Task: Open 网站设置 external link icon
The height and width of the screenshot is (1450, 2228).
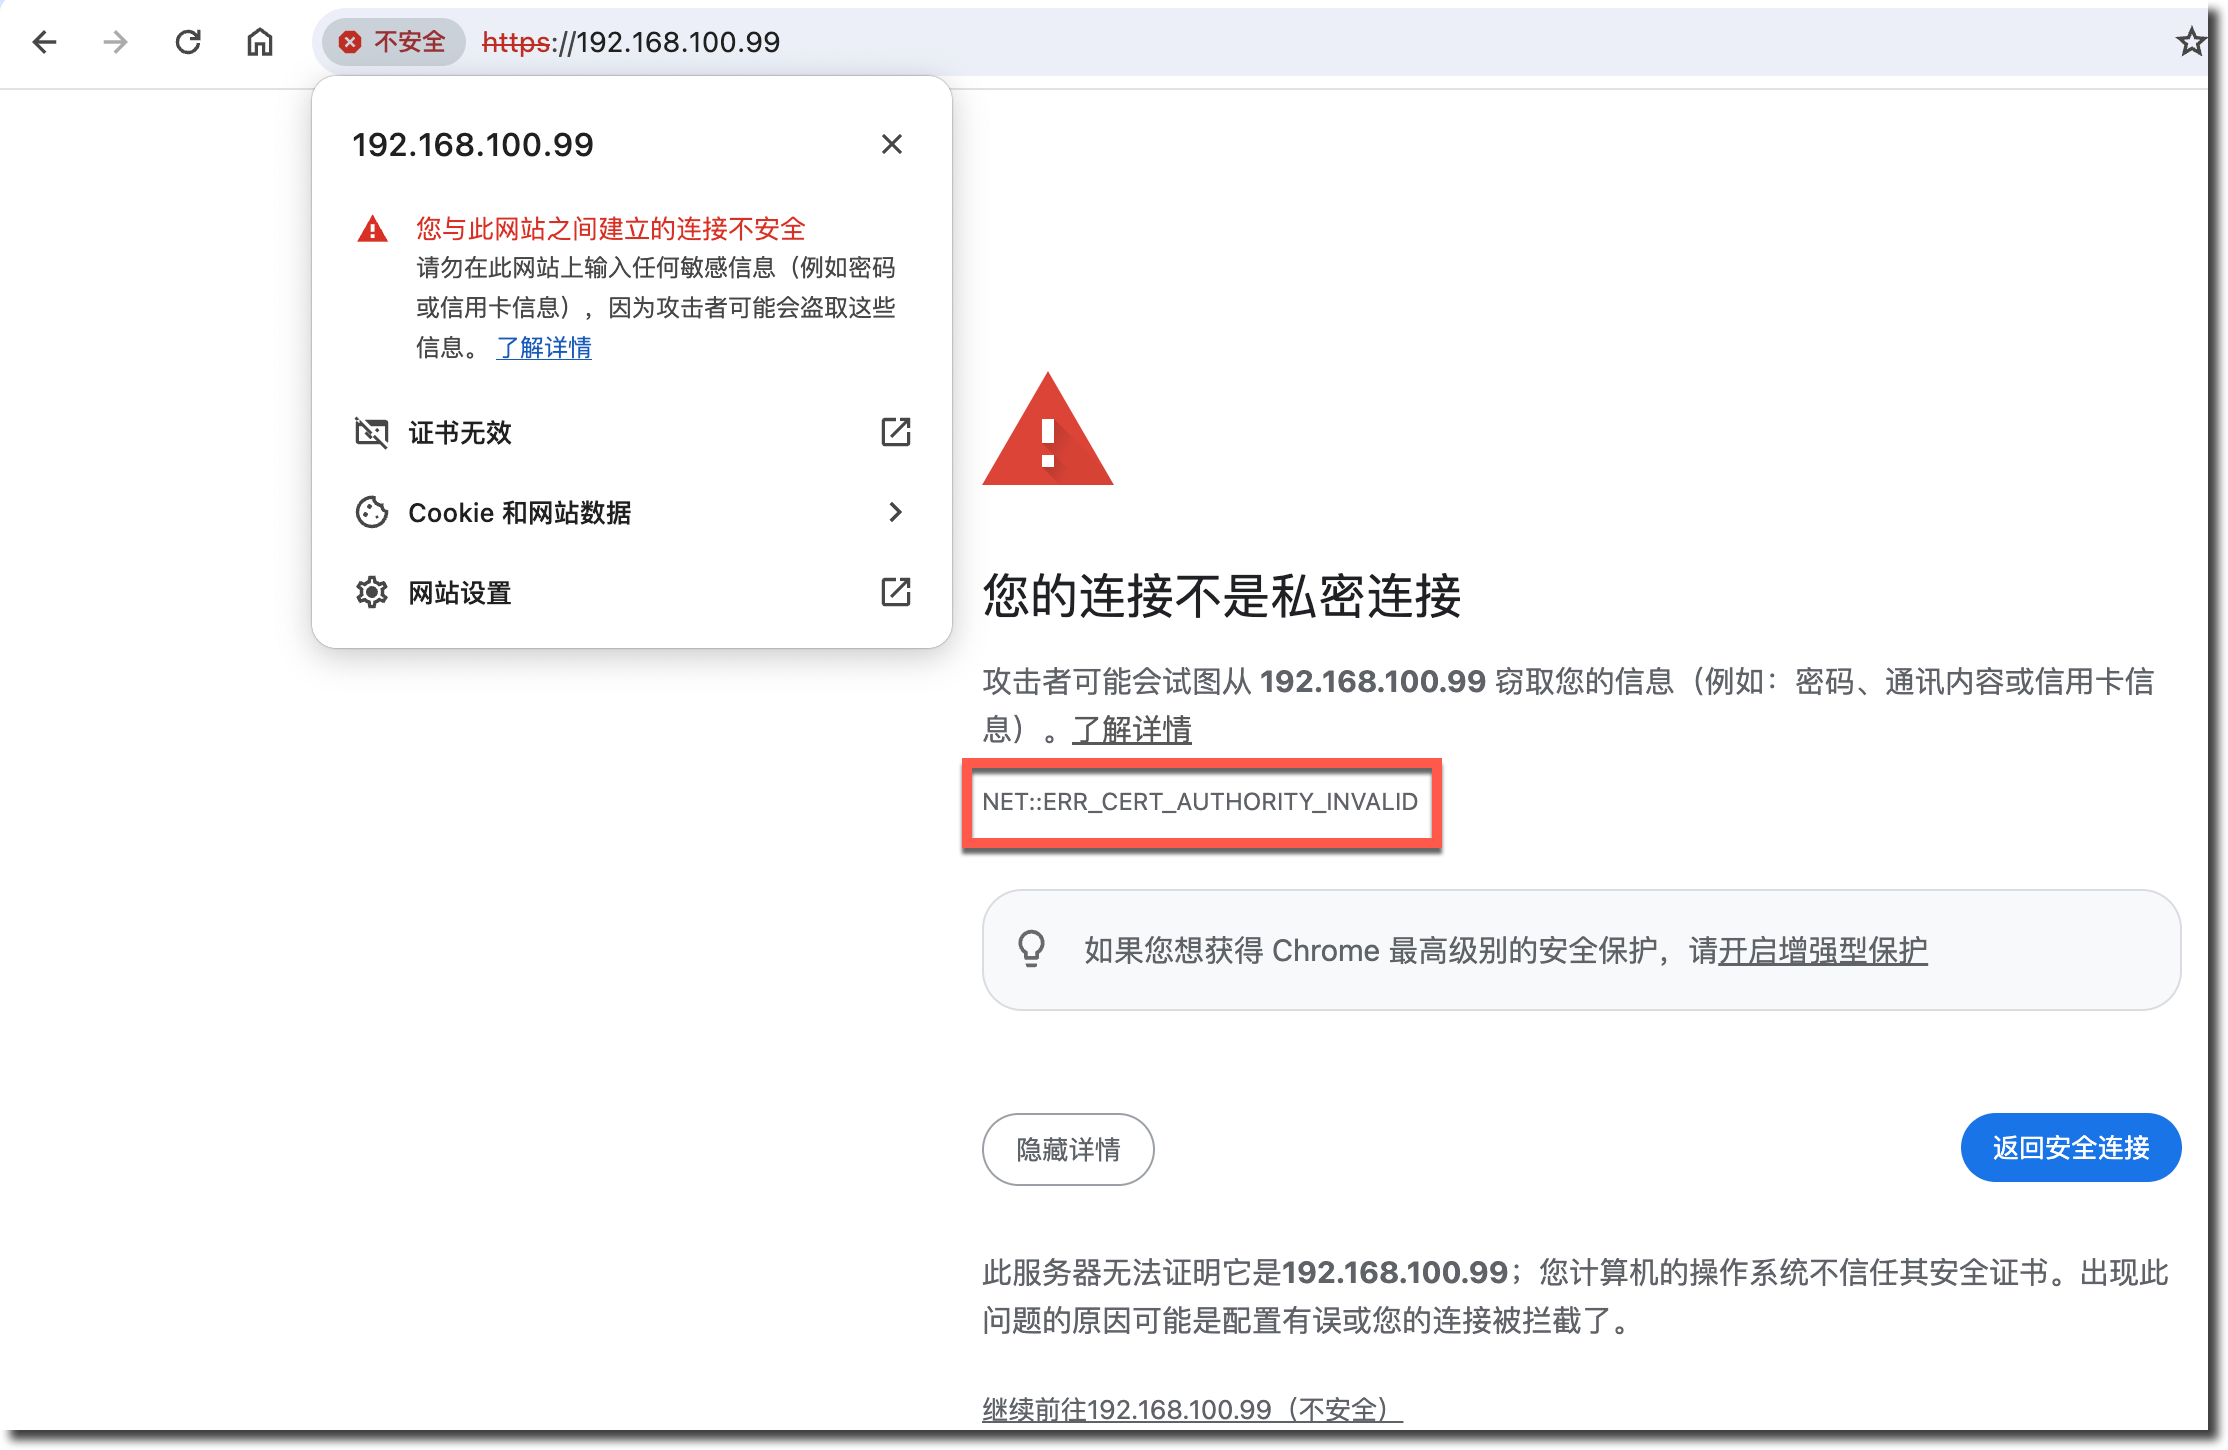Action: pyautogui.click(x=895, y=592)
